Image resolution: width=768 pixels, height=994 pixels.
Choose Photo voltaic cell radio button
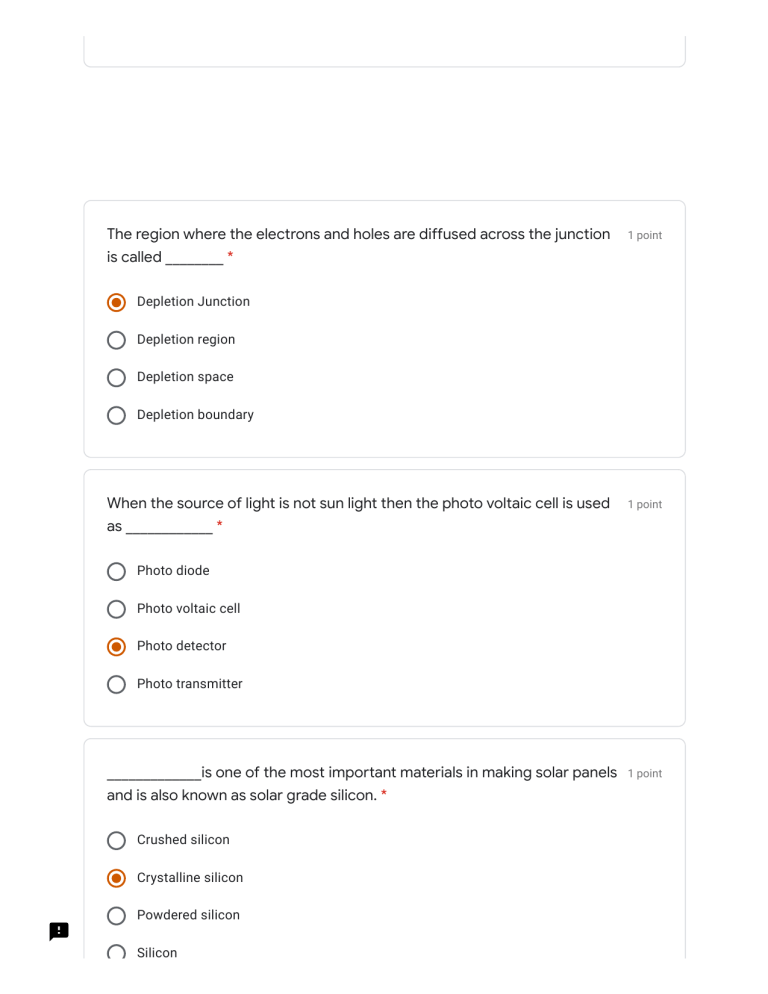[x=117, y=609]
